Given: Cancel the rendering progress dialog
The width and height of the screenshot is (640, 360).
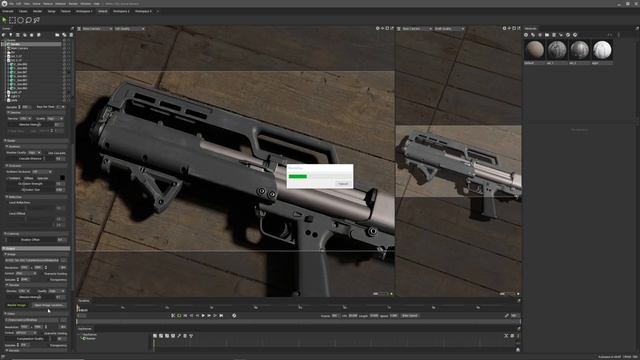Looking at the screenshot, I should click(x=343, y=184).
